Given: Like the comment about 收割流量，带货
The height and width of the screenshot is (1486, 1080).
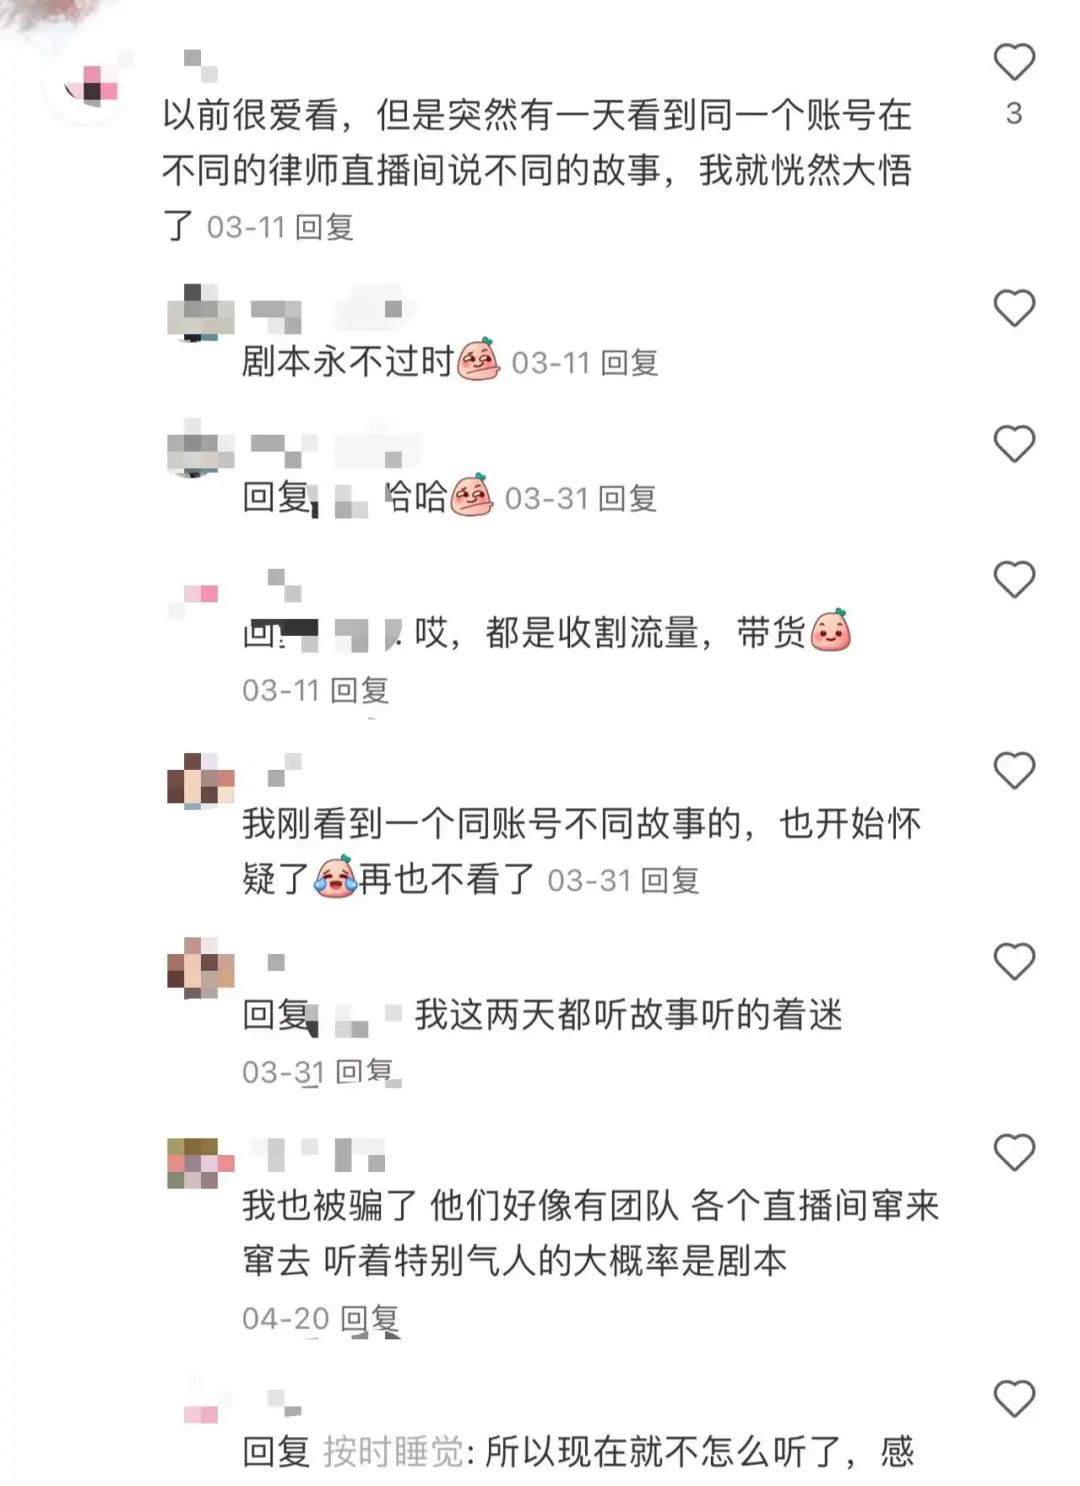Looking at the screenshot, I should [1013, 580].
